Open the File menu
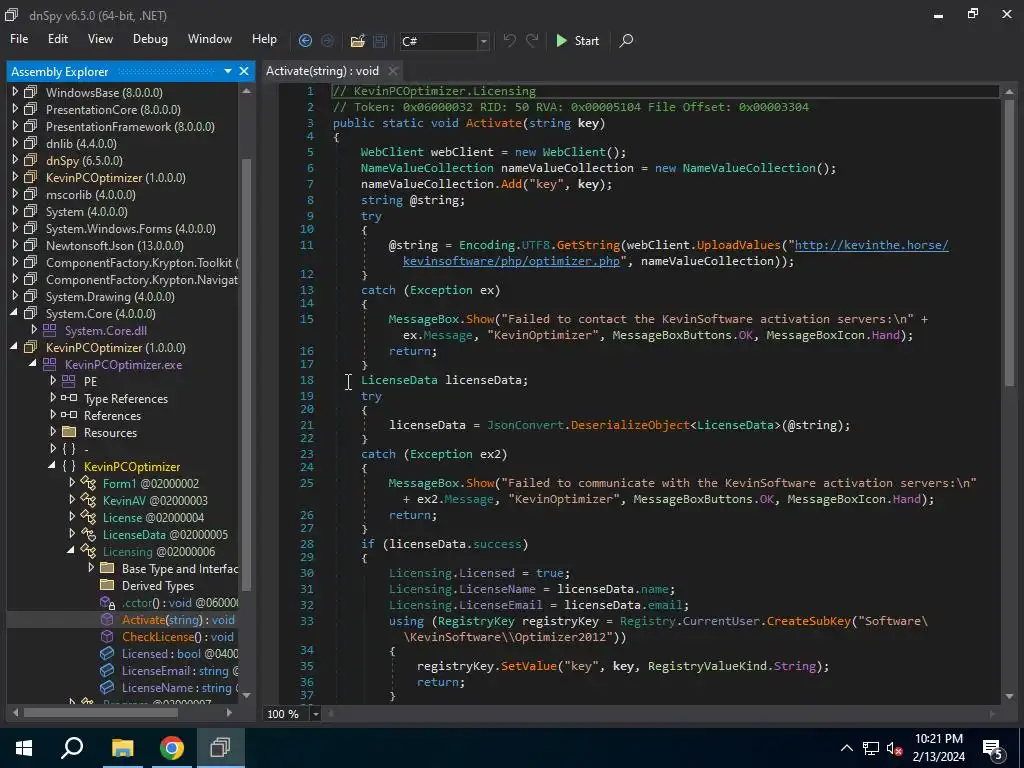 pyautogui.click(x=19, y=39)
